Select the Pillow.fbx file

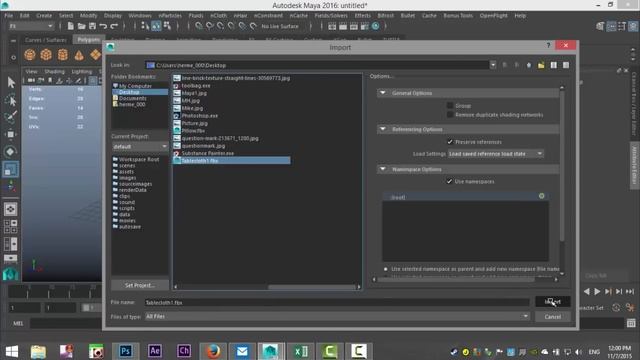click(193, 131)
